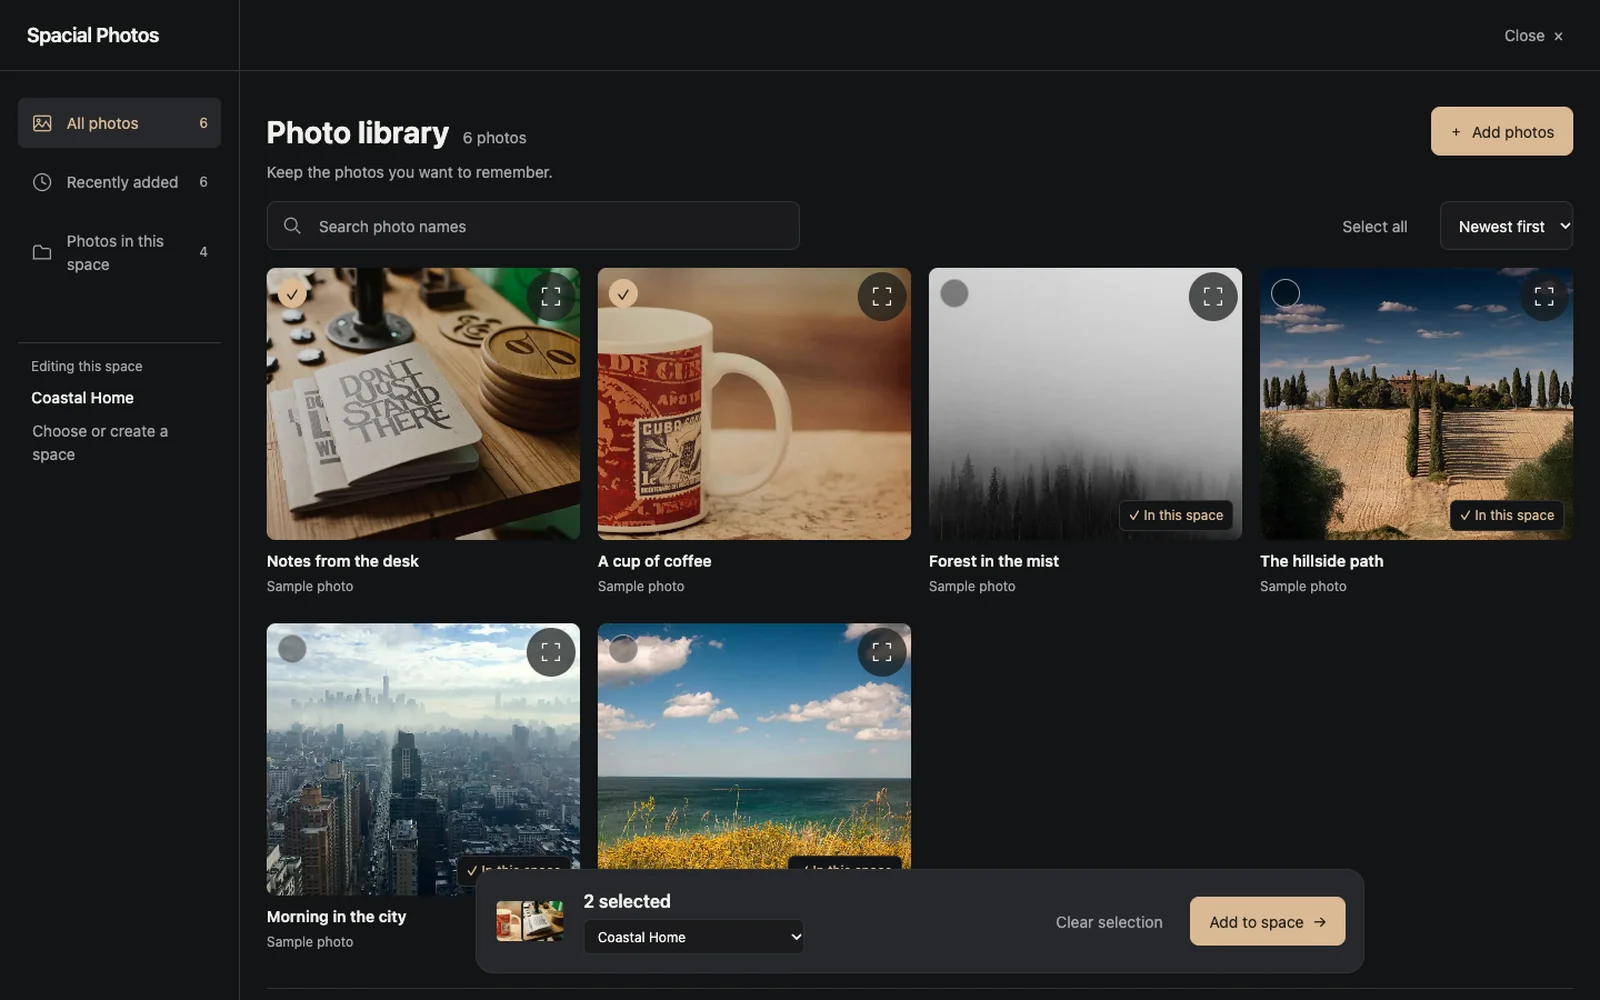This screenshot has height=1000, width=1600.
Task: Click the Spacial Photos app title
Action: coord(93,35)
